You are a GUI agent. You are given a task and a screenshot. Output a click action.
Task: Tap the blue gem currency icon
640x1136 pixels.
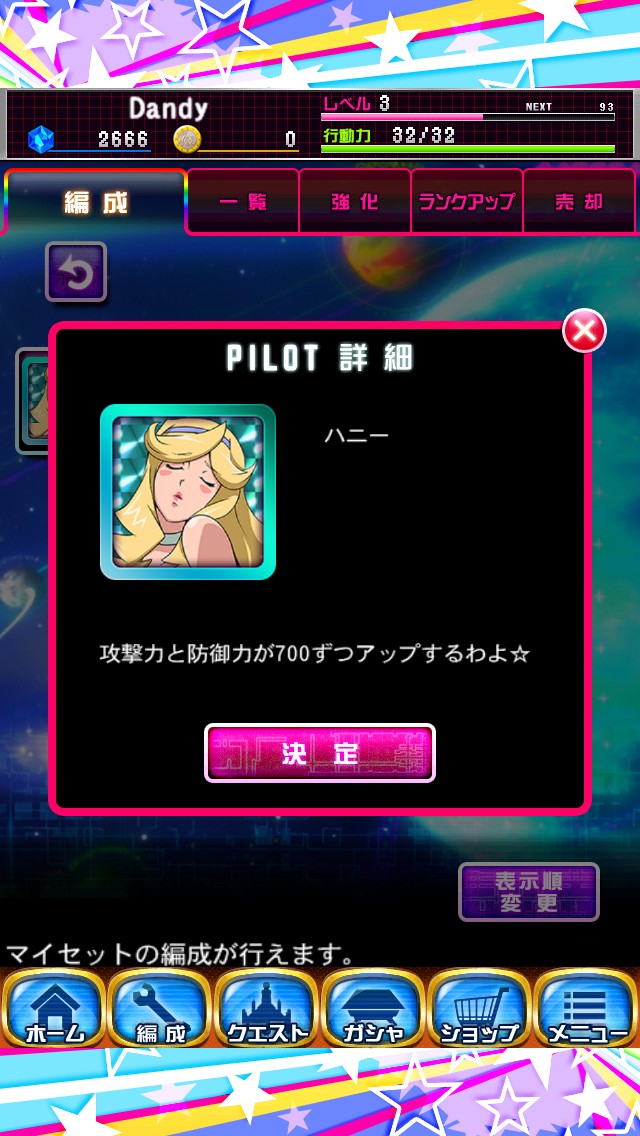pos(41,138)
